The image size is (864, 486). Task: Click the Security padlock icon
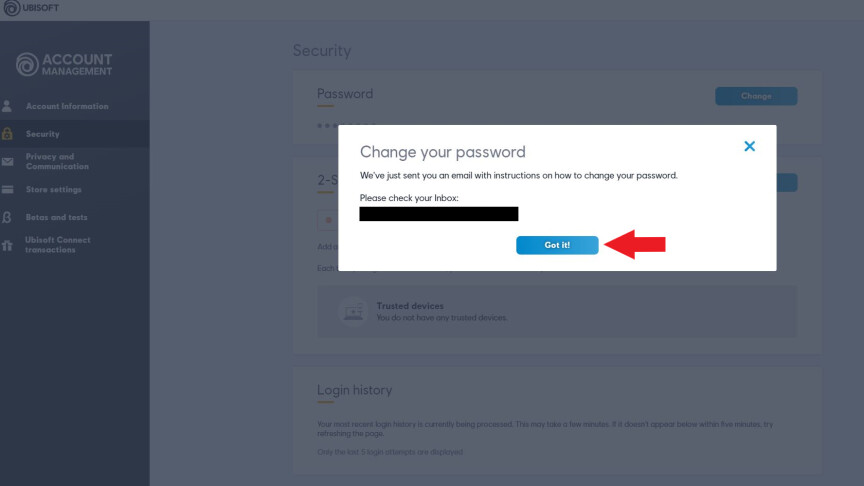pyautogui.click(x=7, y=134)
